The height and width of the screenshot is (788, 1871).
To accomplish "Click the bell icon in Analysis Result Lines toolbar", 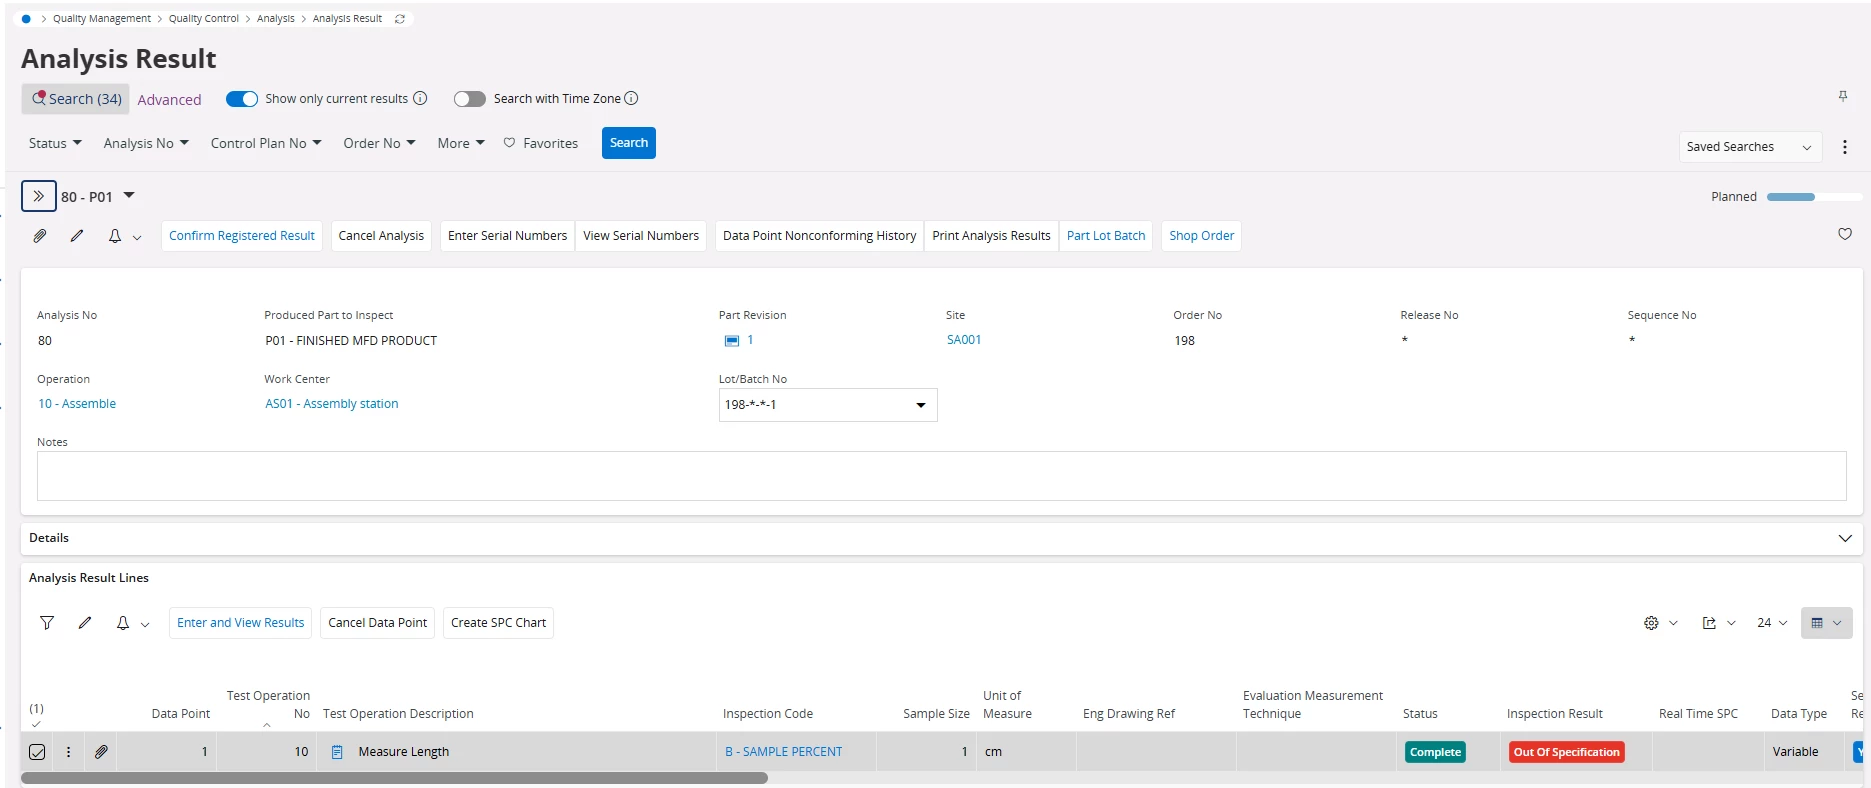I will [123, 623].
